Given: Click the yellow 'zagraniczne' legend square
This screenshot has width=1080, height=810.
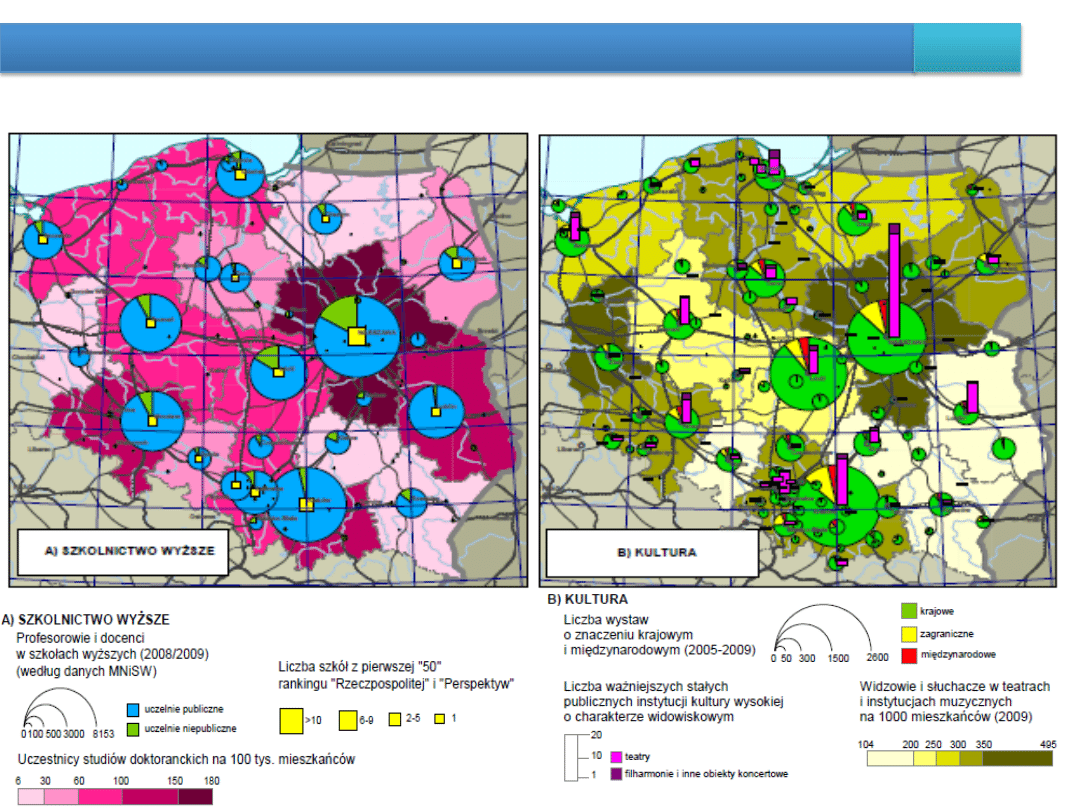Looking at the screenshot, I should click(908, 633).
